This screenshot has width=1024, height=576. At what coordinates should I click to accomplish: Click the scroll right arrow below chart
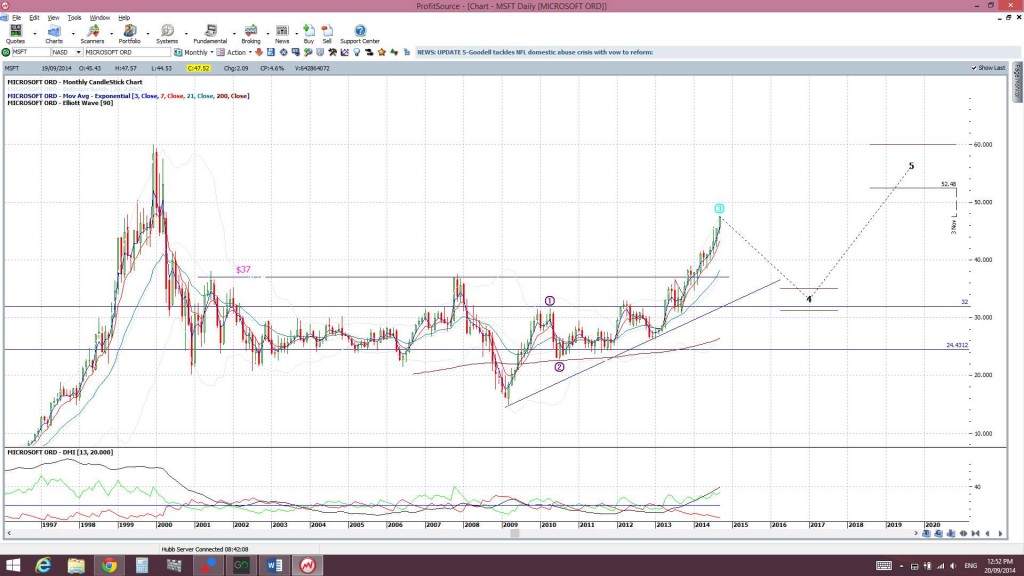[x=915, y=534]
